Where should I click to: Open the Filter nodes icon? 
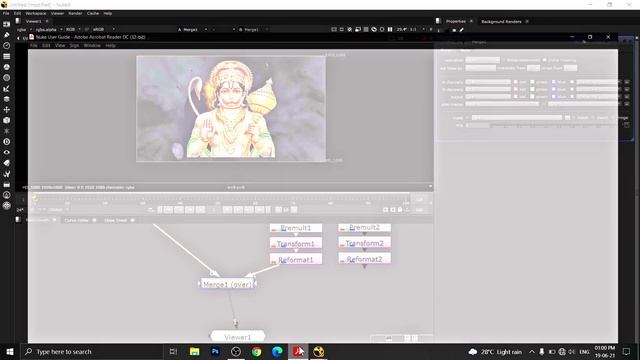7,78
